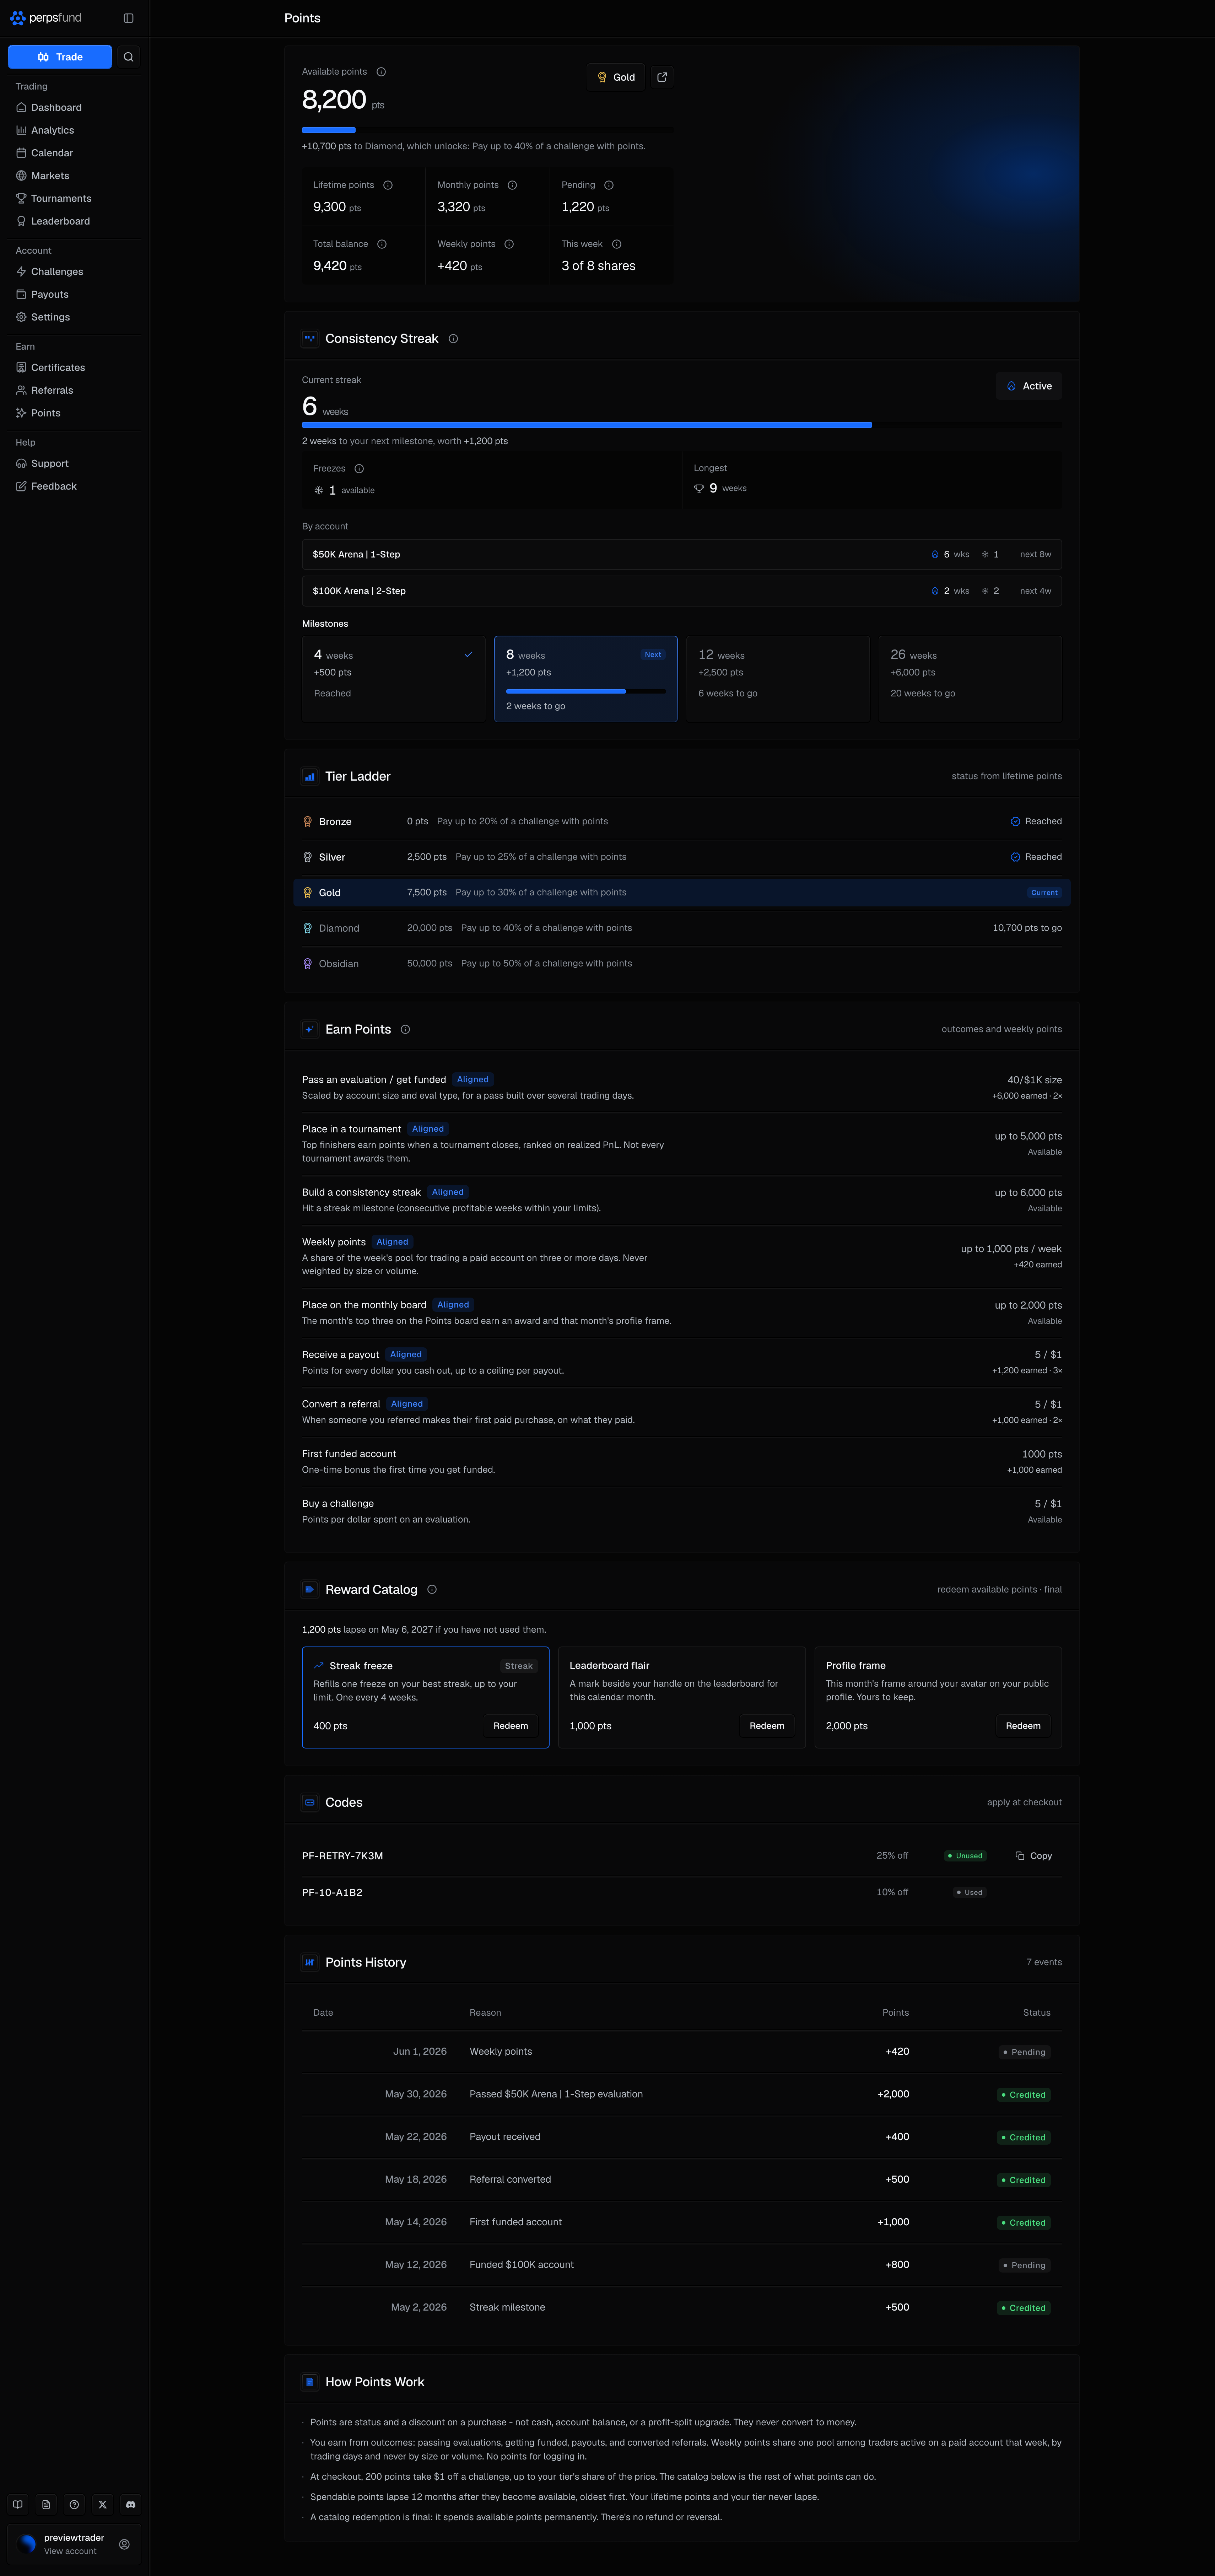
Task: Collapse the sidebar with the panel icon
Action: coord(128,18)
